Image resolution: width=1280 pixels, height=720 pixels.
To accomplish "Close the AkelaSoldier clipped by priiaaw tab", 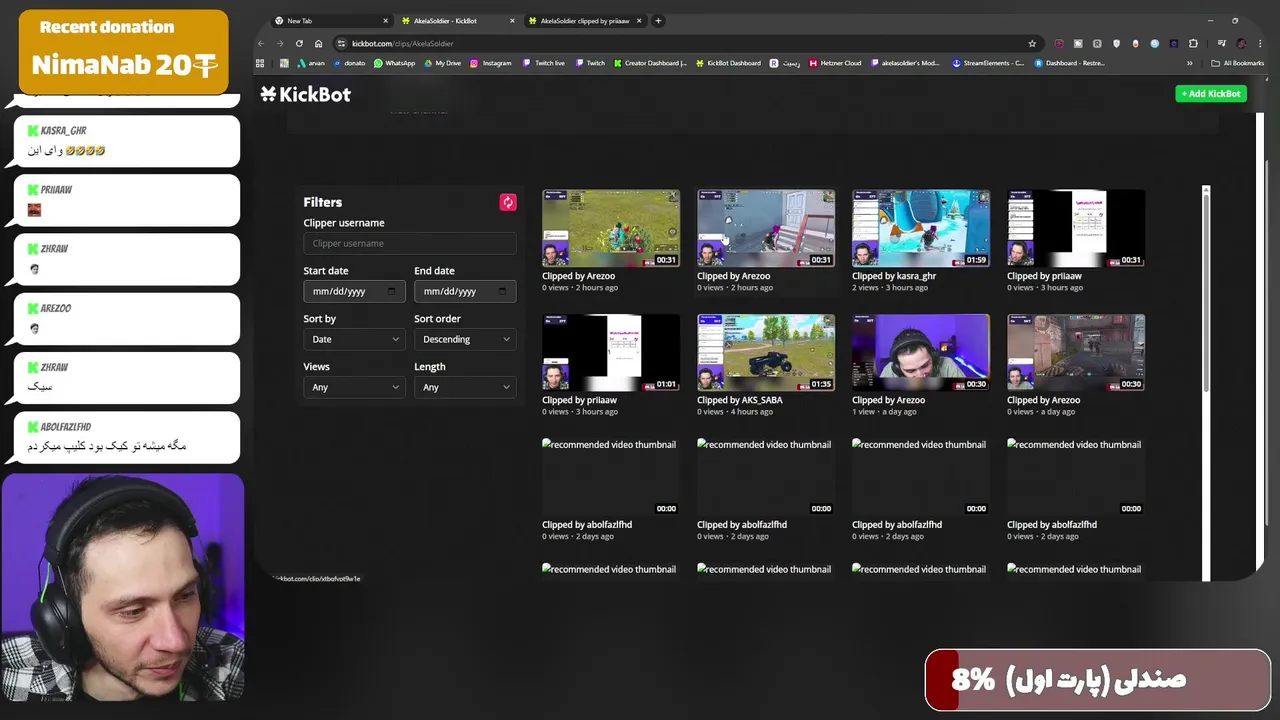I will [640, 20].
